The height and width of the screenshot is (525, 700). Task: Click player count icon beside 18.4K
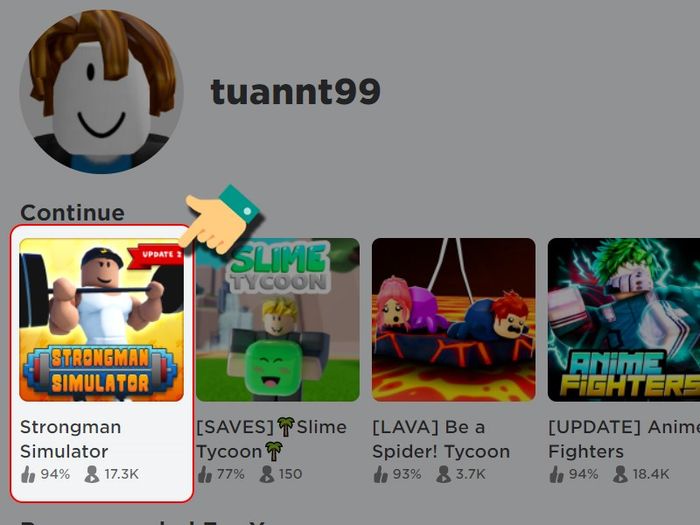coord(621,474)
